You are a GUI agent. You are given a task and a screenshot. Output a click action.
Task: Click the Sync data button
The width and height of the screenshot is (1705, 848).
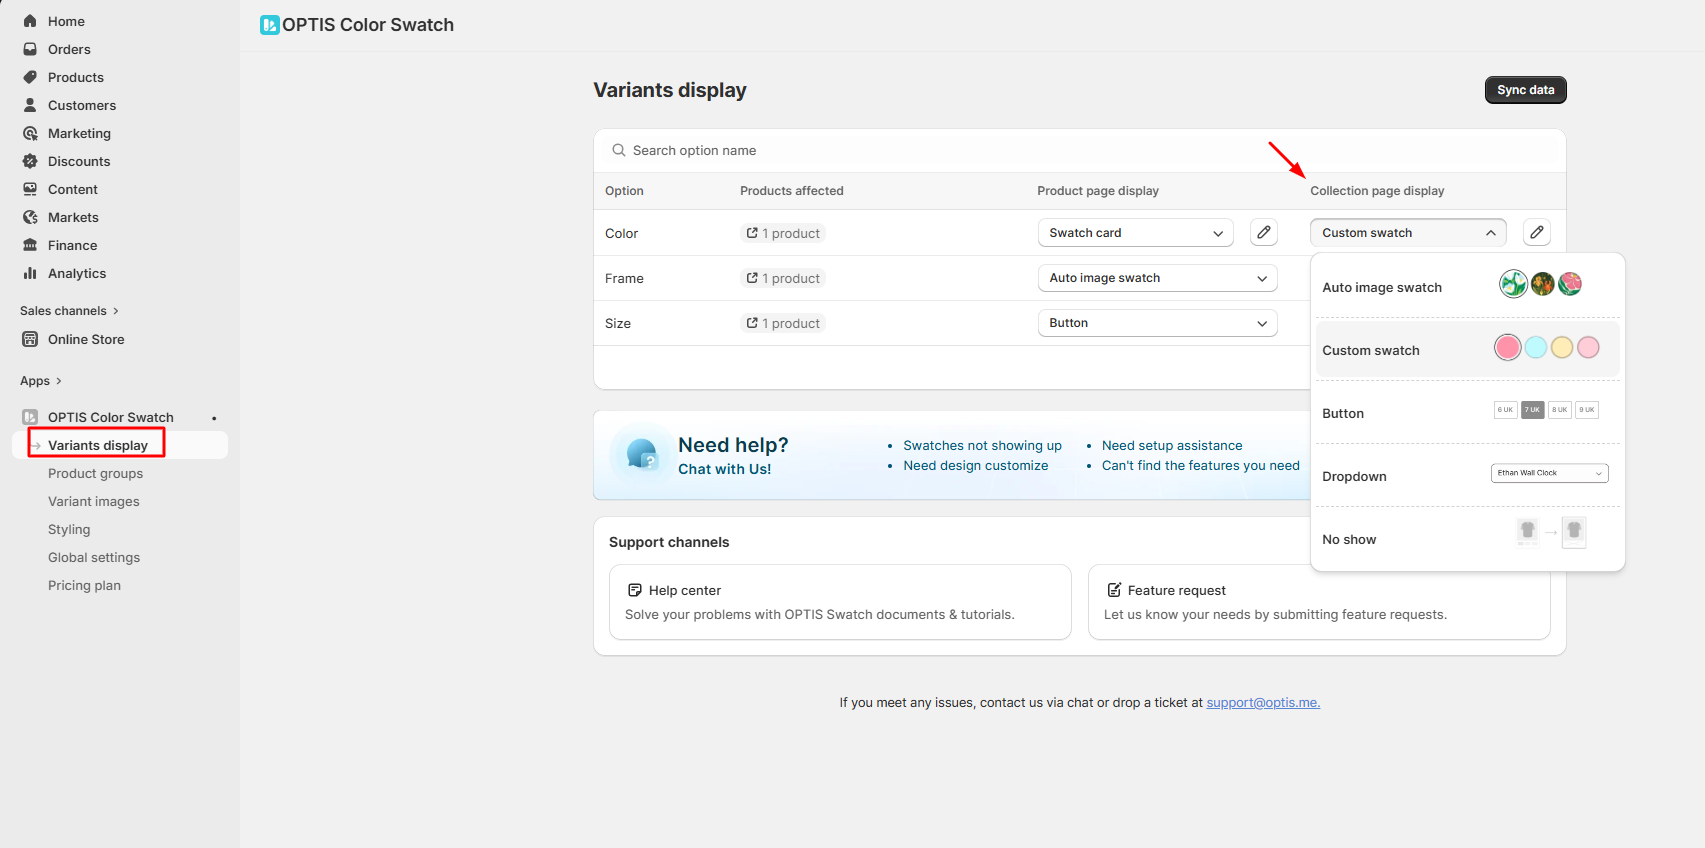[x=1525, y=90]
